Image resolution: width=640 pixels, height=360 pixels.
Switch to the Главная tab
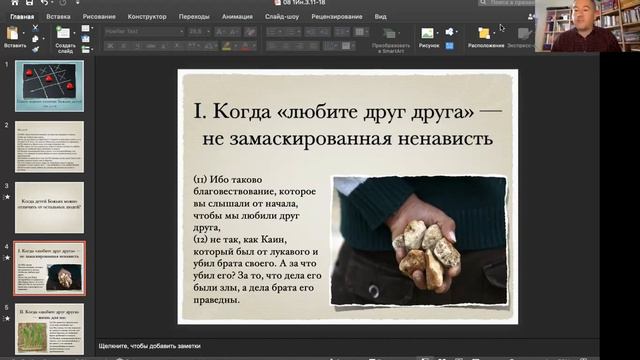click(x=22, y=17)
